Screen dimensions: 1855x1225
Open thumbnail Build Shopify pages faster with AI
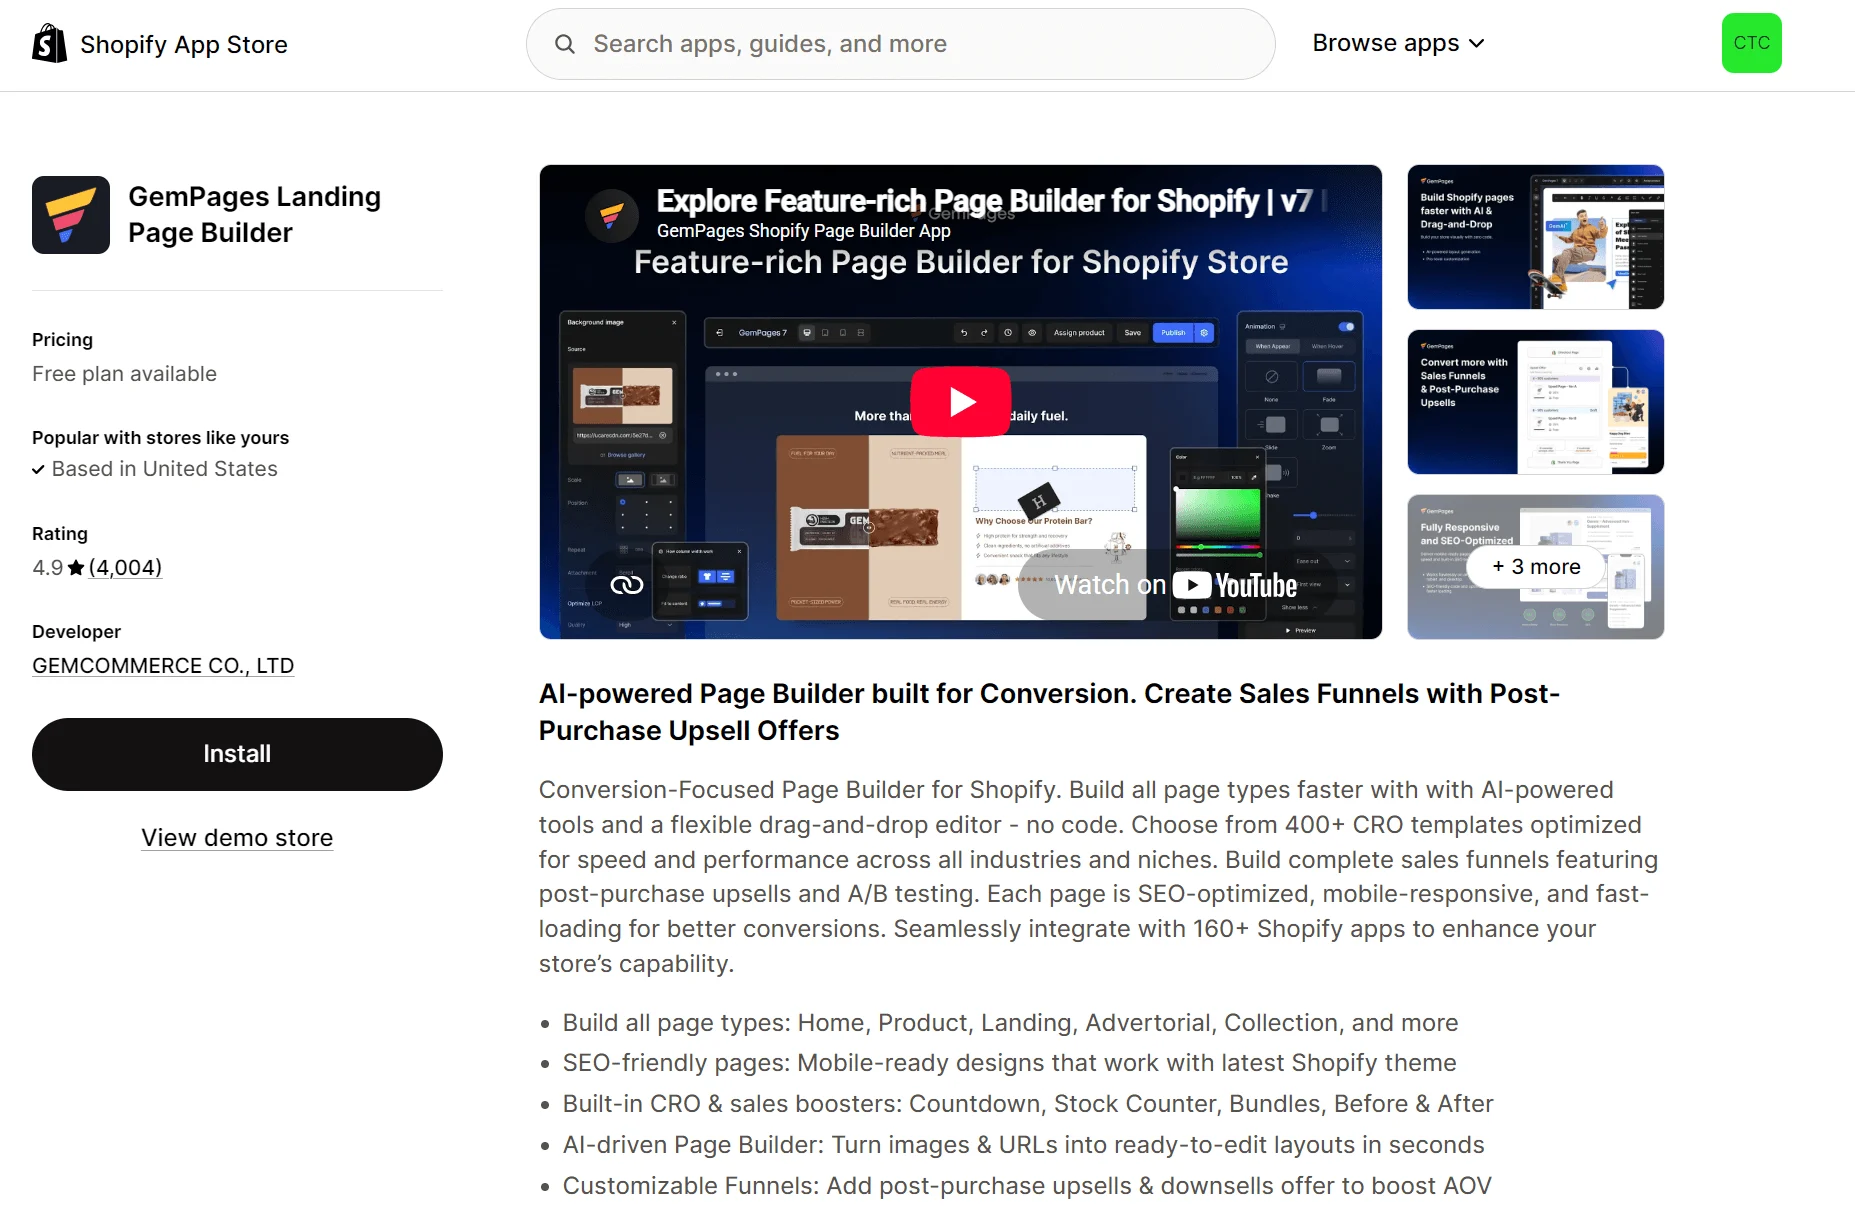(1535, 237)
